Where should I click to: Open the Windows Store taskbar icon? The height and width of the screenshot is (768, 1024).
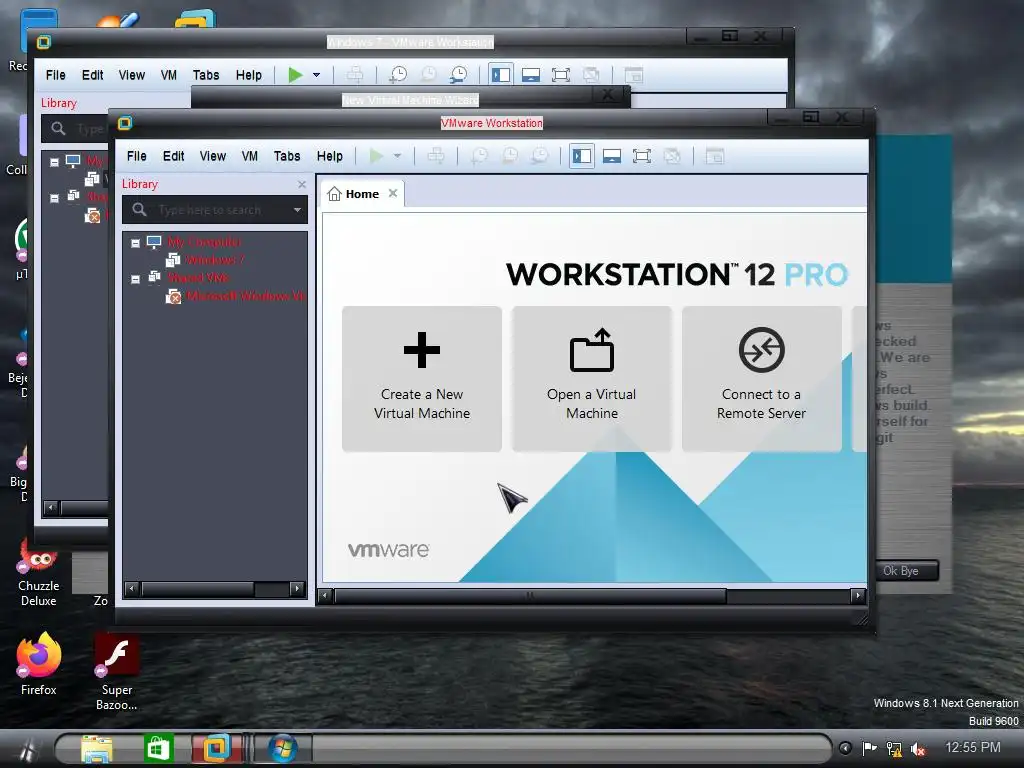pyautogui.click(x=157, y=748)
